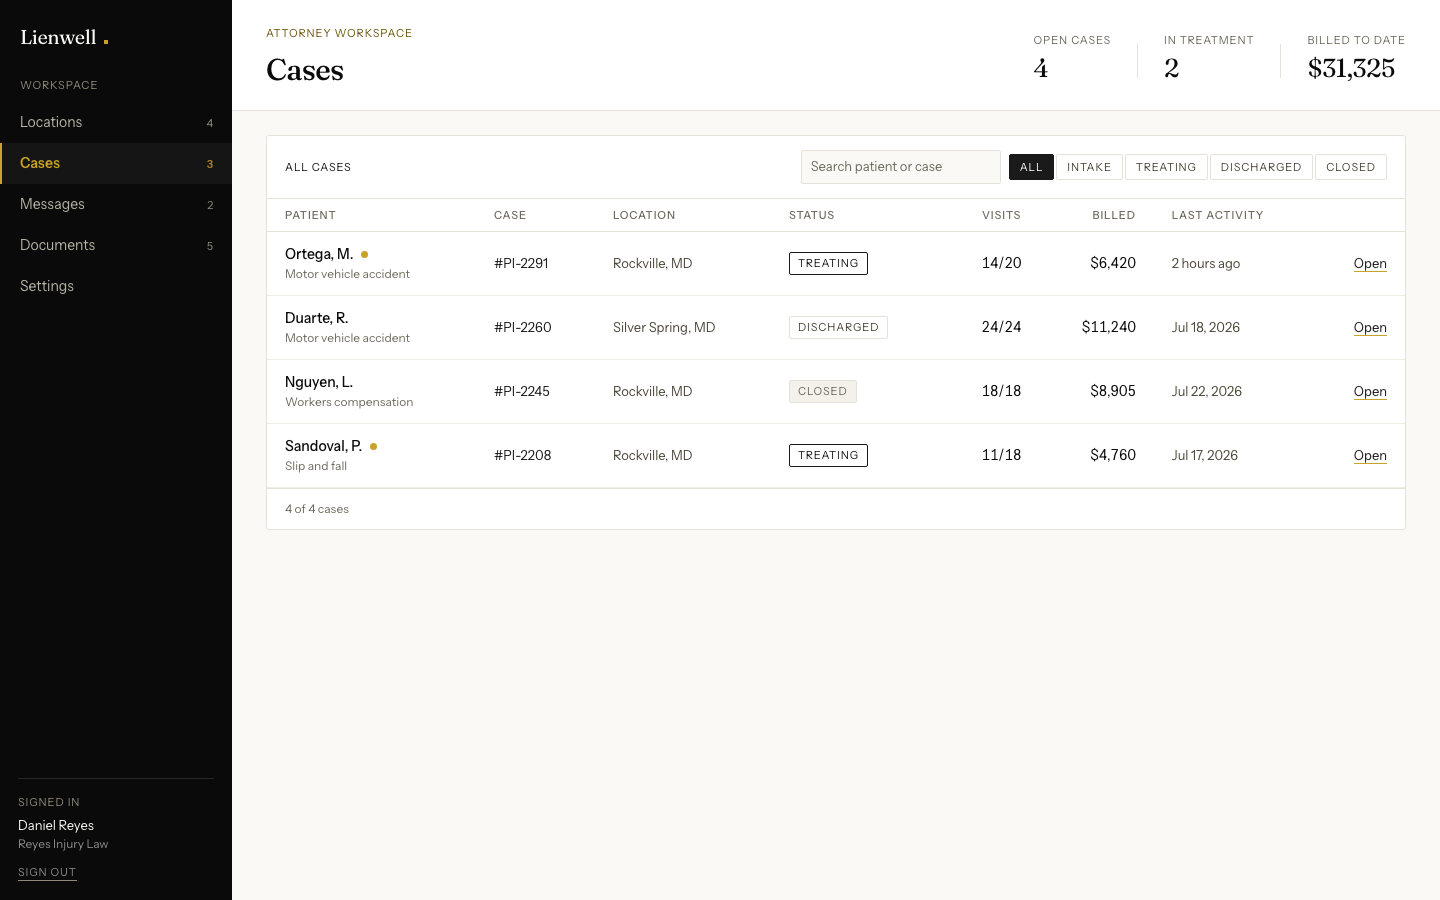The image size is (1440, 900).
Task: Focus the Search patient or case field
Action: coord(900,167)
